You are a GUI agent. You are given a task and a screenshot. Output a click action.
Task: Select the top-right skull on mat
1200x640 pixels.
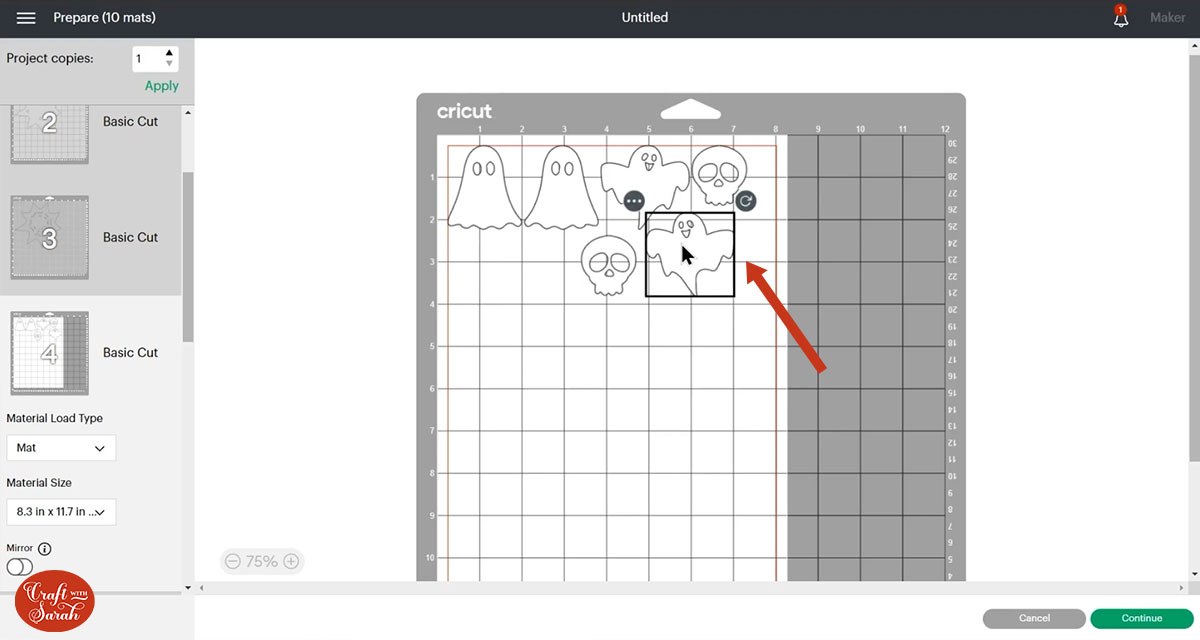pos(718,175)
